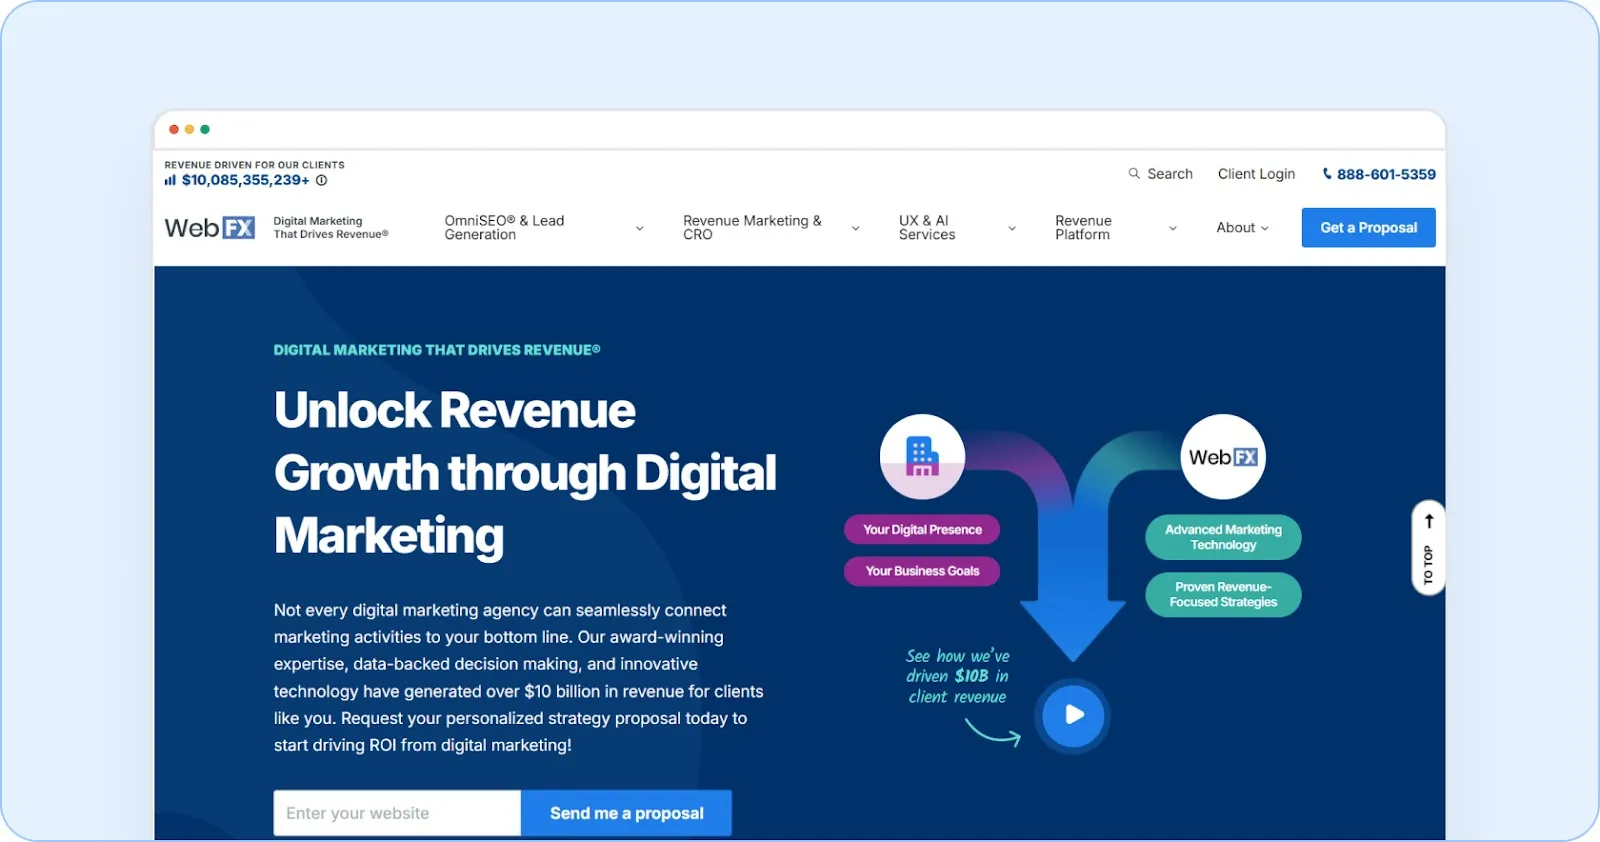Click the Advanced Marketing Technology pill
The height and width of the screenshot is (842, 1600).
1223,537
